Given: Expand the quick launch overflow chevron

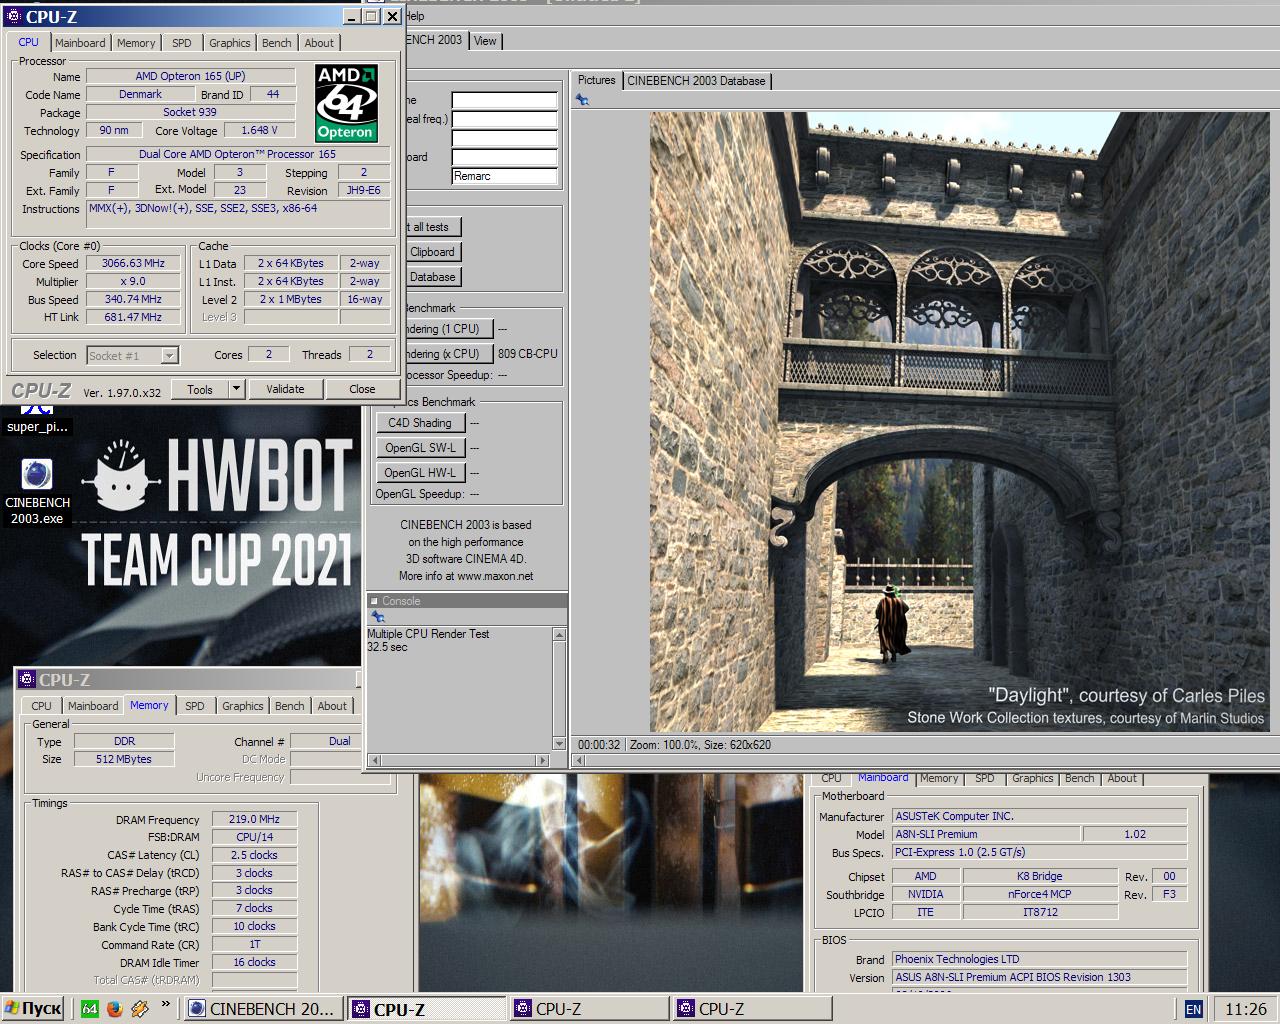Looking at the screenshot, I should [165, 1006].
